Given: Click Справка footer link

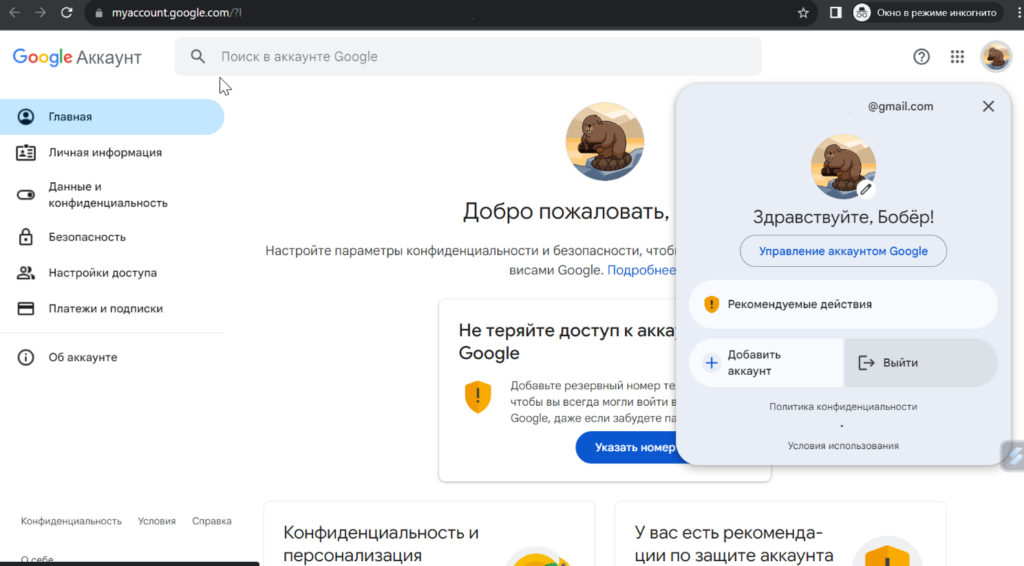Looking at the screenshot, I should [x=212, y=521].
